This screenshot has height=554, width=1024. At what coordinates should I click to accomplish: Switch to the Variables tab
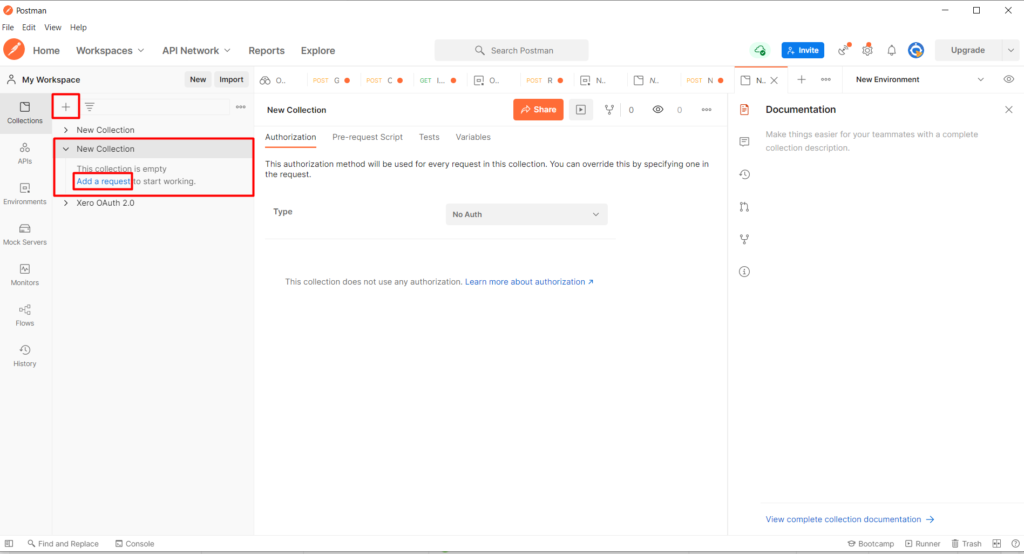tap(473, 137)
